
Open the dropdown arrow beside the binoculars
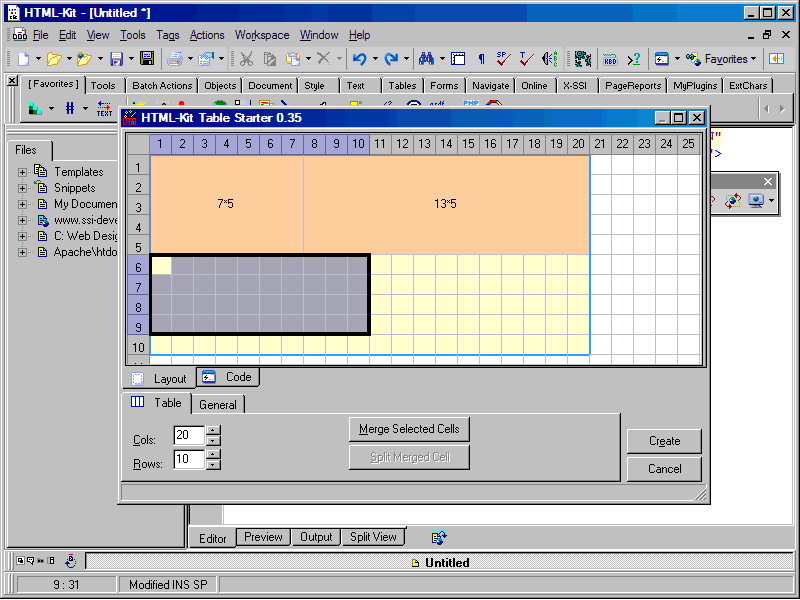pyautogui.click(x=442, y=59)
